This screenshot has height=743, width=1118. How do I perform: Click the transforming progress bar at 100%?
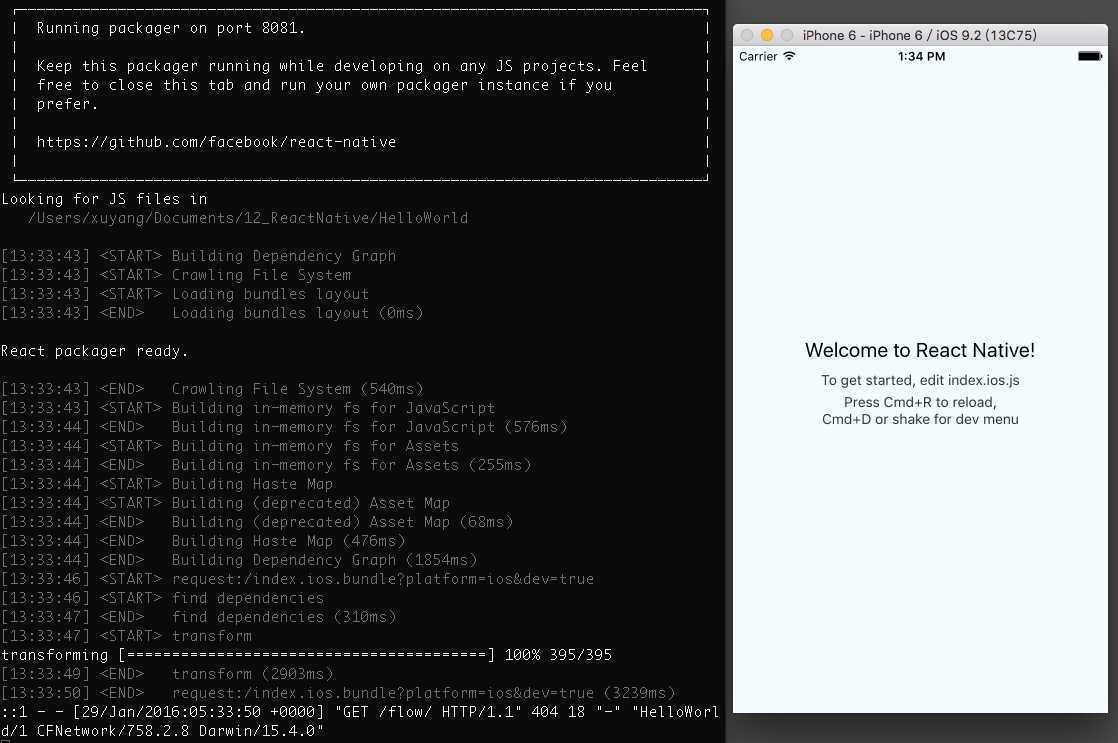click(x=307, y=655)
